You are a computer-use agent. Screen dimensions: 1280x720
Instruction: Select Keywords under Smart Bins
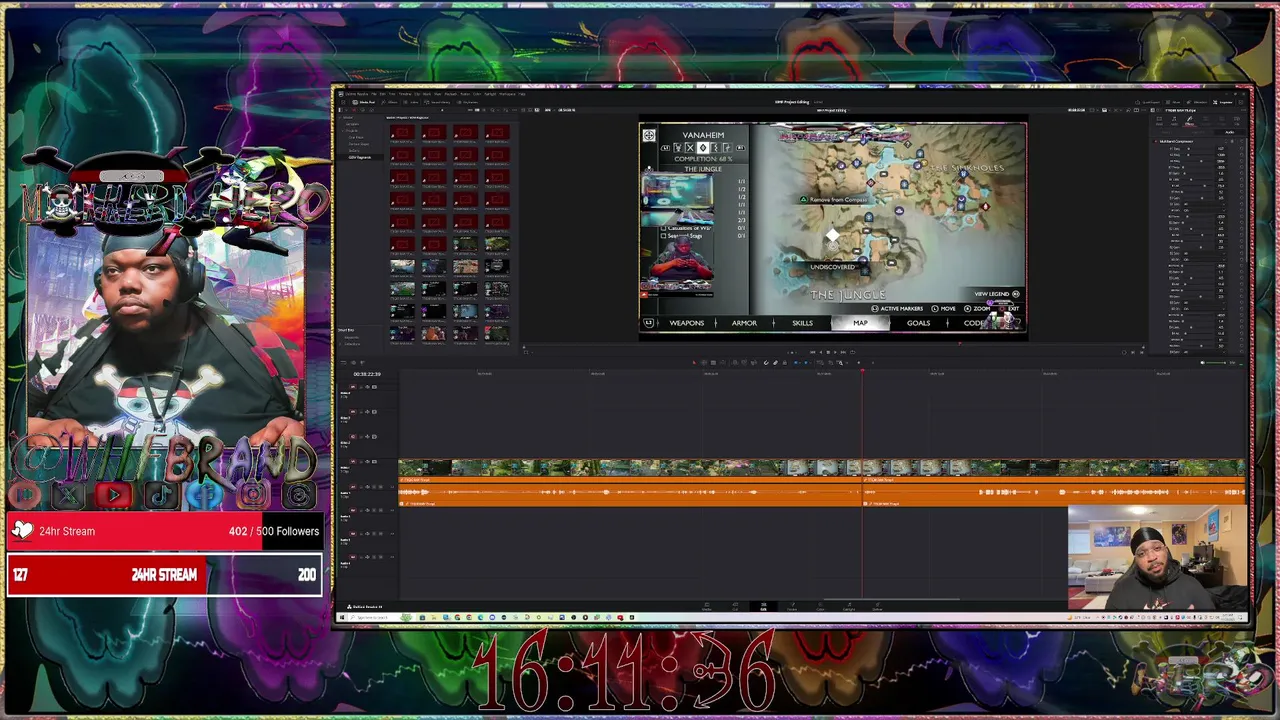(x=352, y=337)
